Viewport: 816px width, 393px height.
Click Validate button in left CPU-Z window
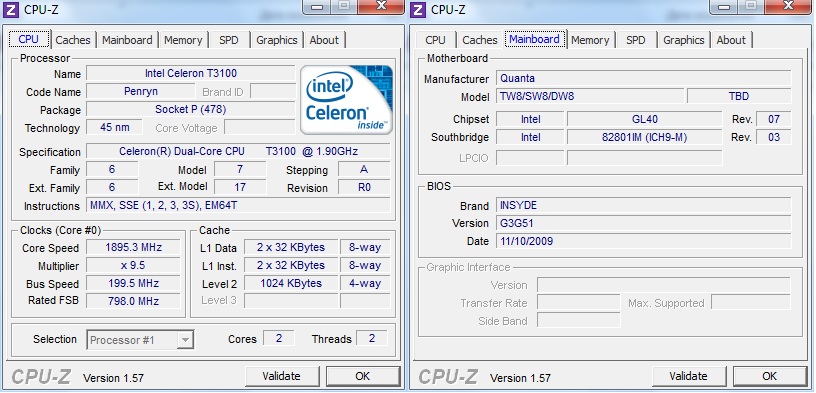pyautogui.click(x=282, y=376)
